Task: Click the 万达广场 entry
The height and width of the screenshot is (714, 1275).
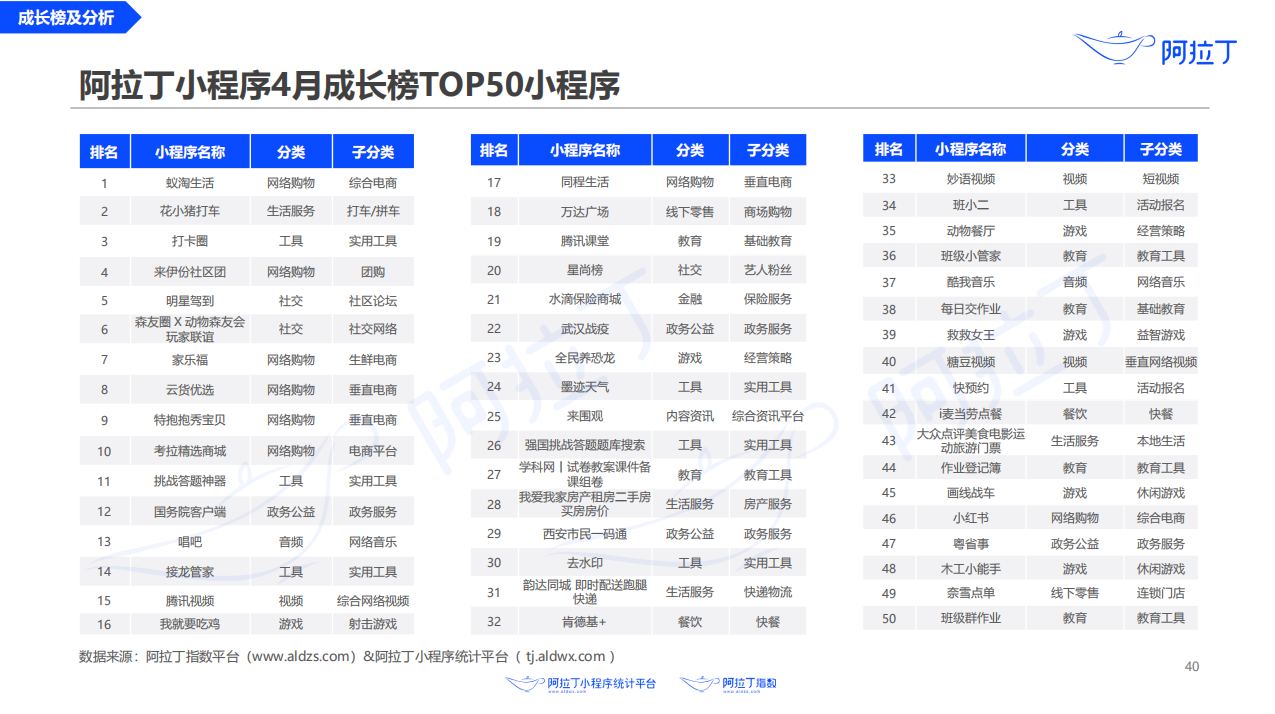Action: coord(585,212)
